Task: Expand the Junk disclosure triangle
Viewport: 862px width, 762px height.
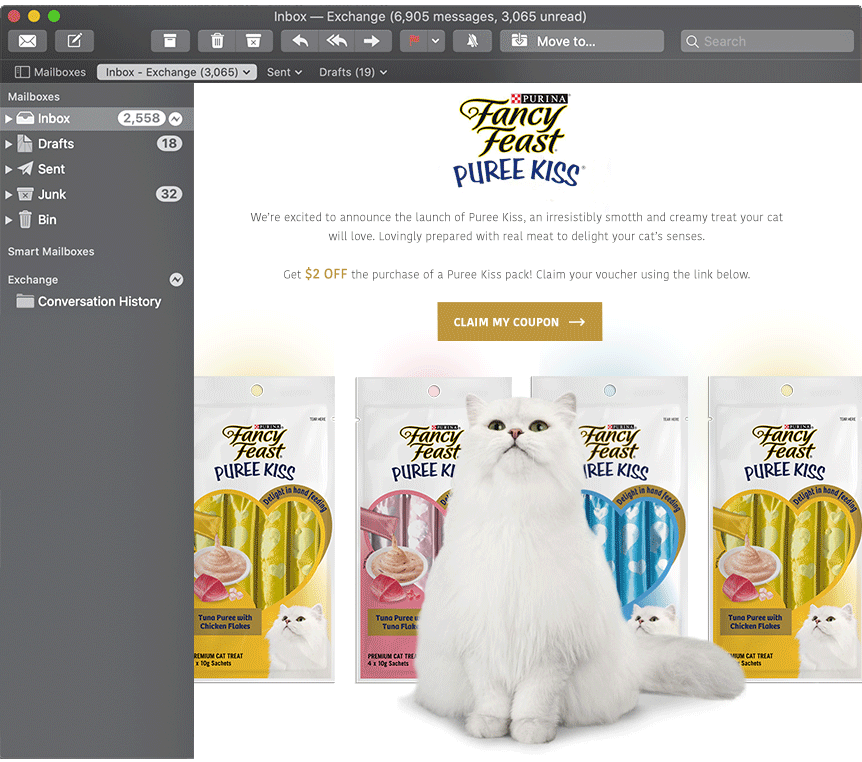Action: [8, 195]
